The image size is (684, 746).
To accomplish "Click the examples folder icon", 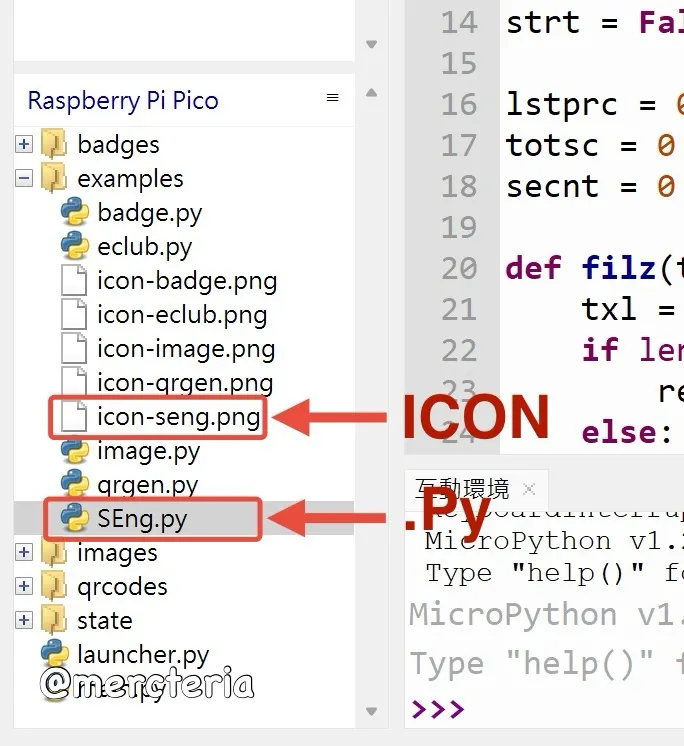I will 54,178.
